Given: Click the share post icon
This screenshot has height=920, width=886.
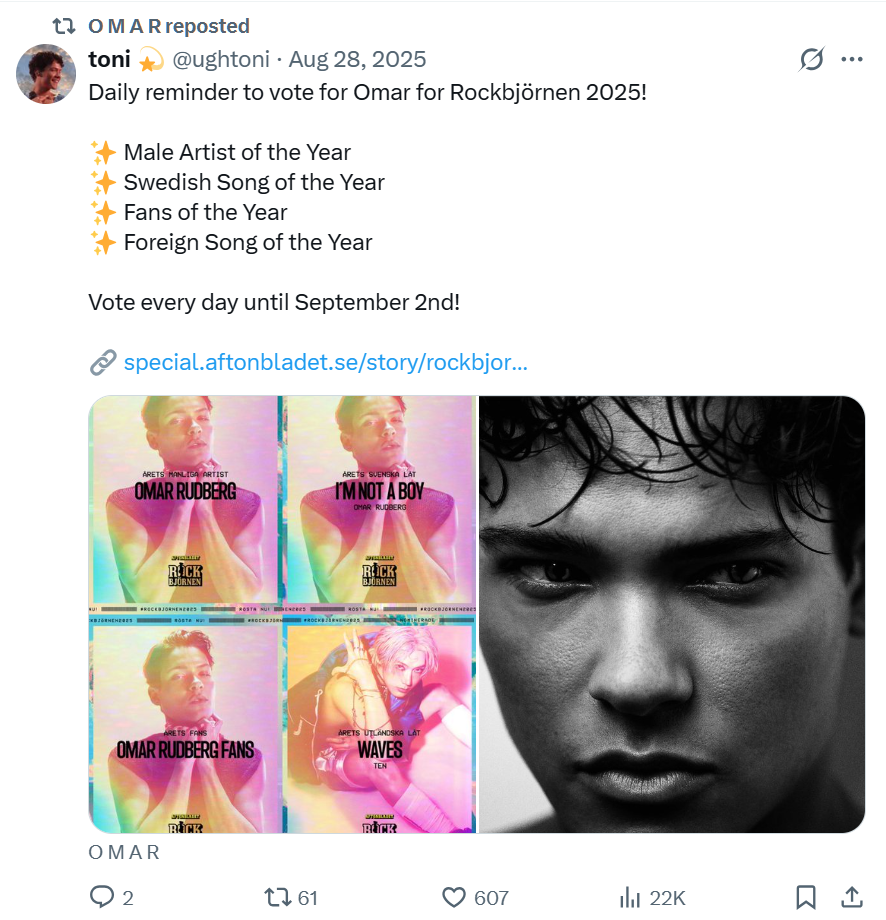Looking at the screenshot, I should (x=852, y=897).
